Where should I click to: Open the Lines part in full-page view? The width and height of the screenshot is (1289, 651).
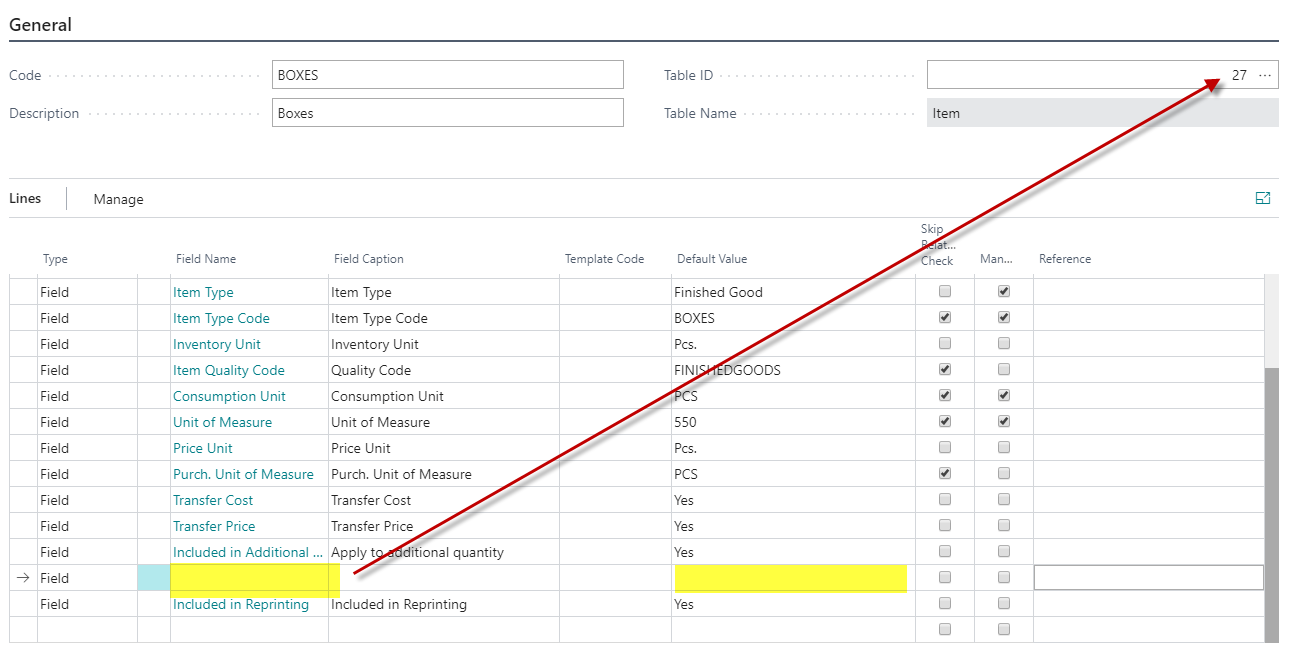(x=1263, y=199)
